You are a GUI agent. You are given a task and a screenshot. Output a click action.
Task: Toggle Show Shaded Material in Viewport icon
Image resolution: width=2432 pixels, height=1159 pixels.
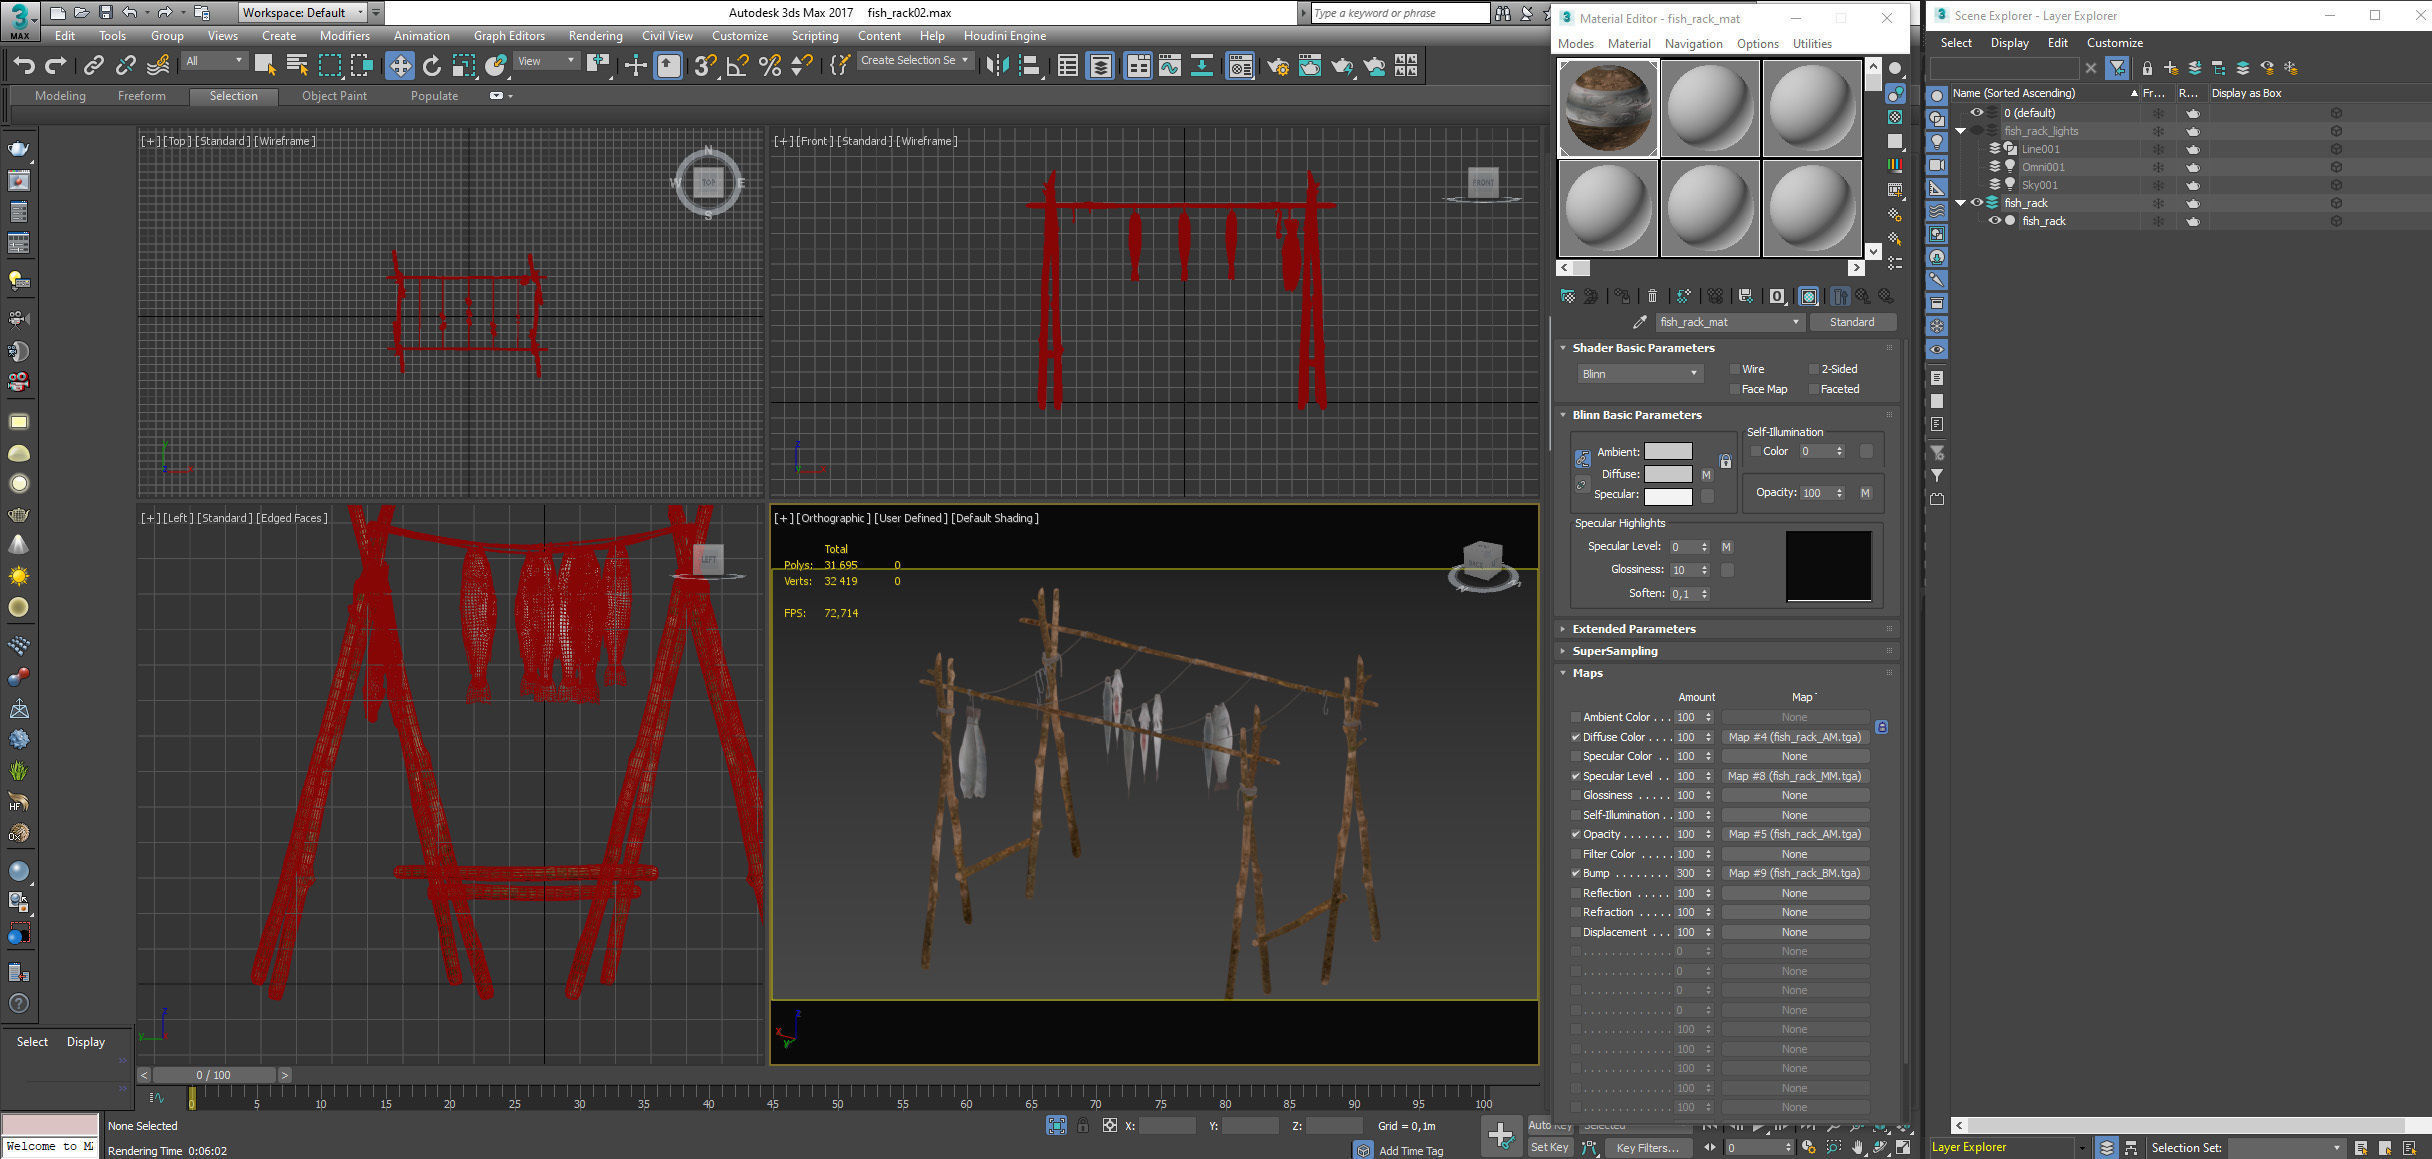(x=1808, y=296)
